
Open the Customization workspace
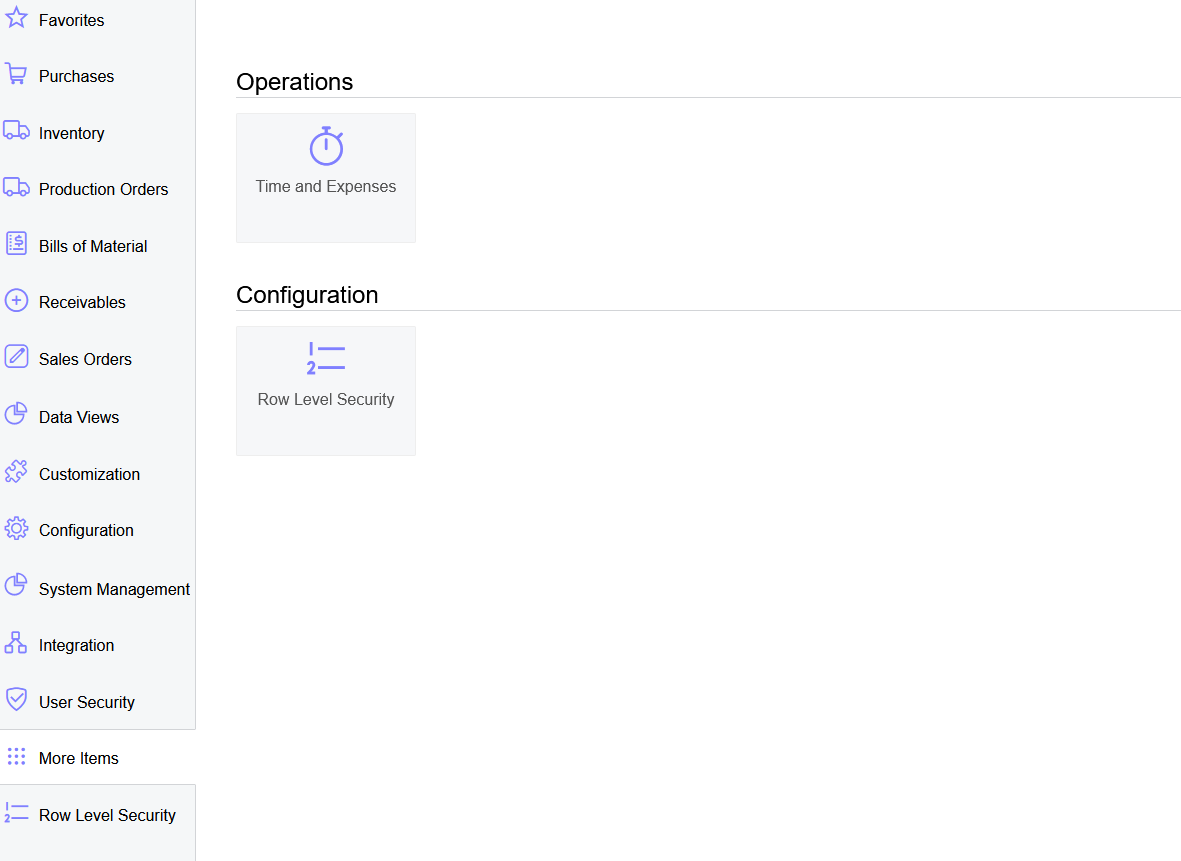(90, 475)
